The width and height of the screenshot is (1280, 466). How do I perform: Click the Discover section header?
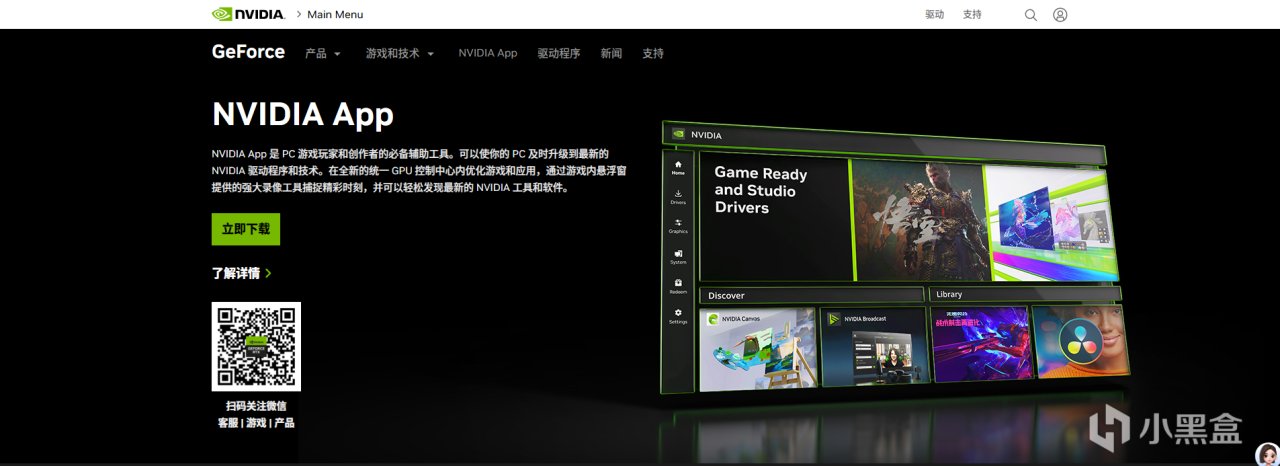811,295
